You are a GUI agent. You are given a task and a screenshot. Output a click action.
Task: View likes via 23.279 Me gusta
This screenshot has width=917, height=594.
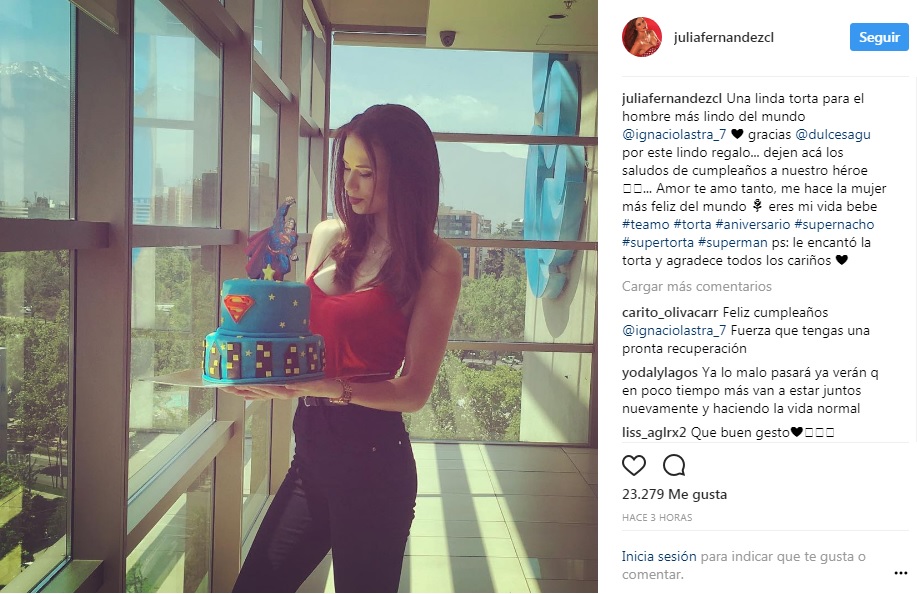pyautogui.click(x=674, y=495)
